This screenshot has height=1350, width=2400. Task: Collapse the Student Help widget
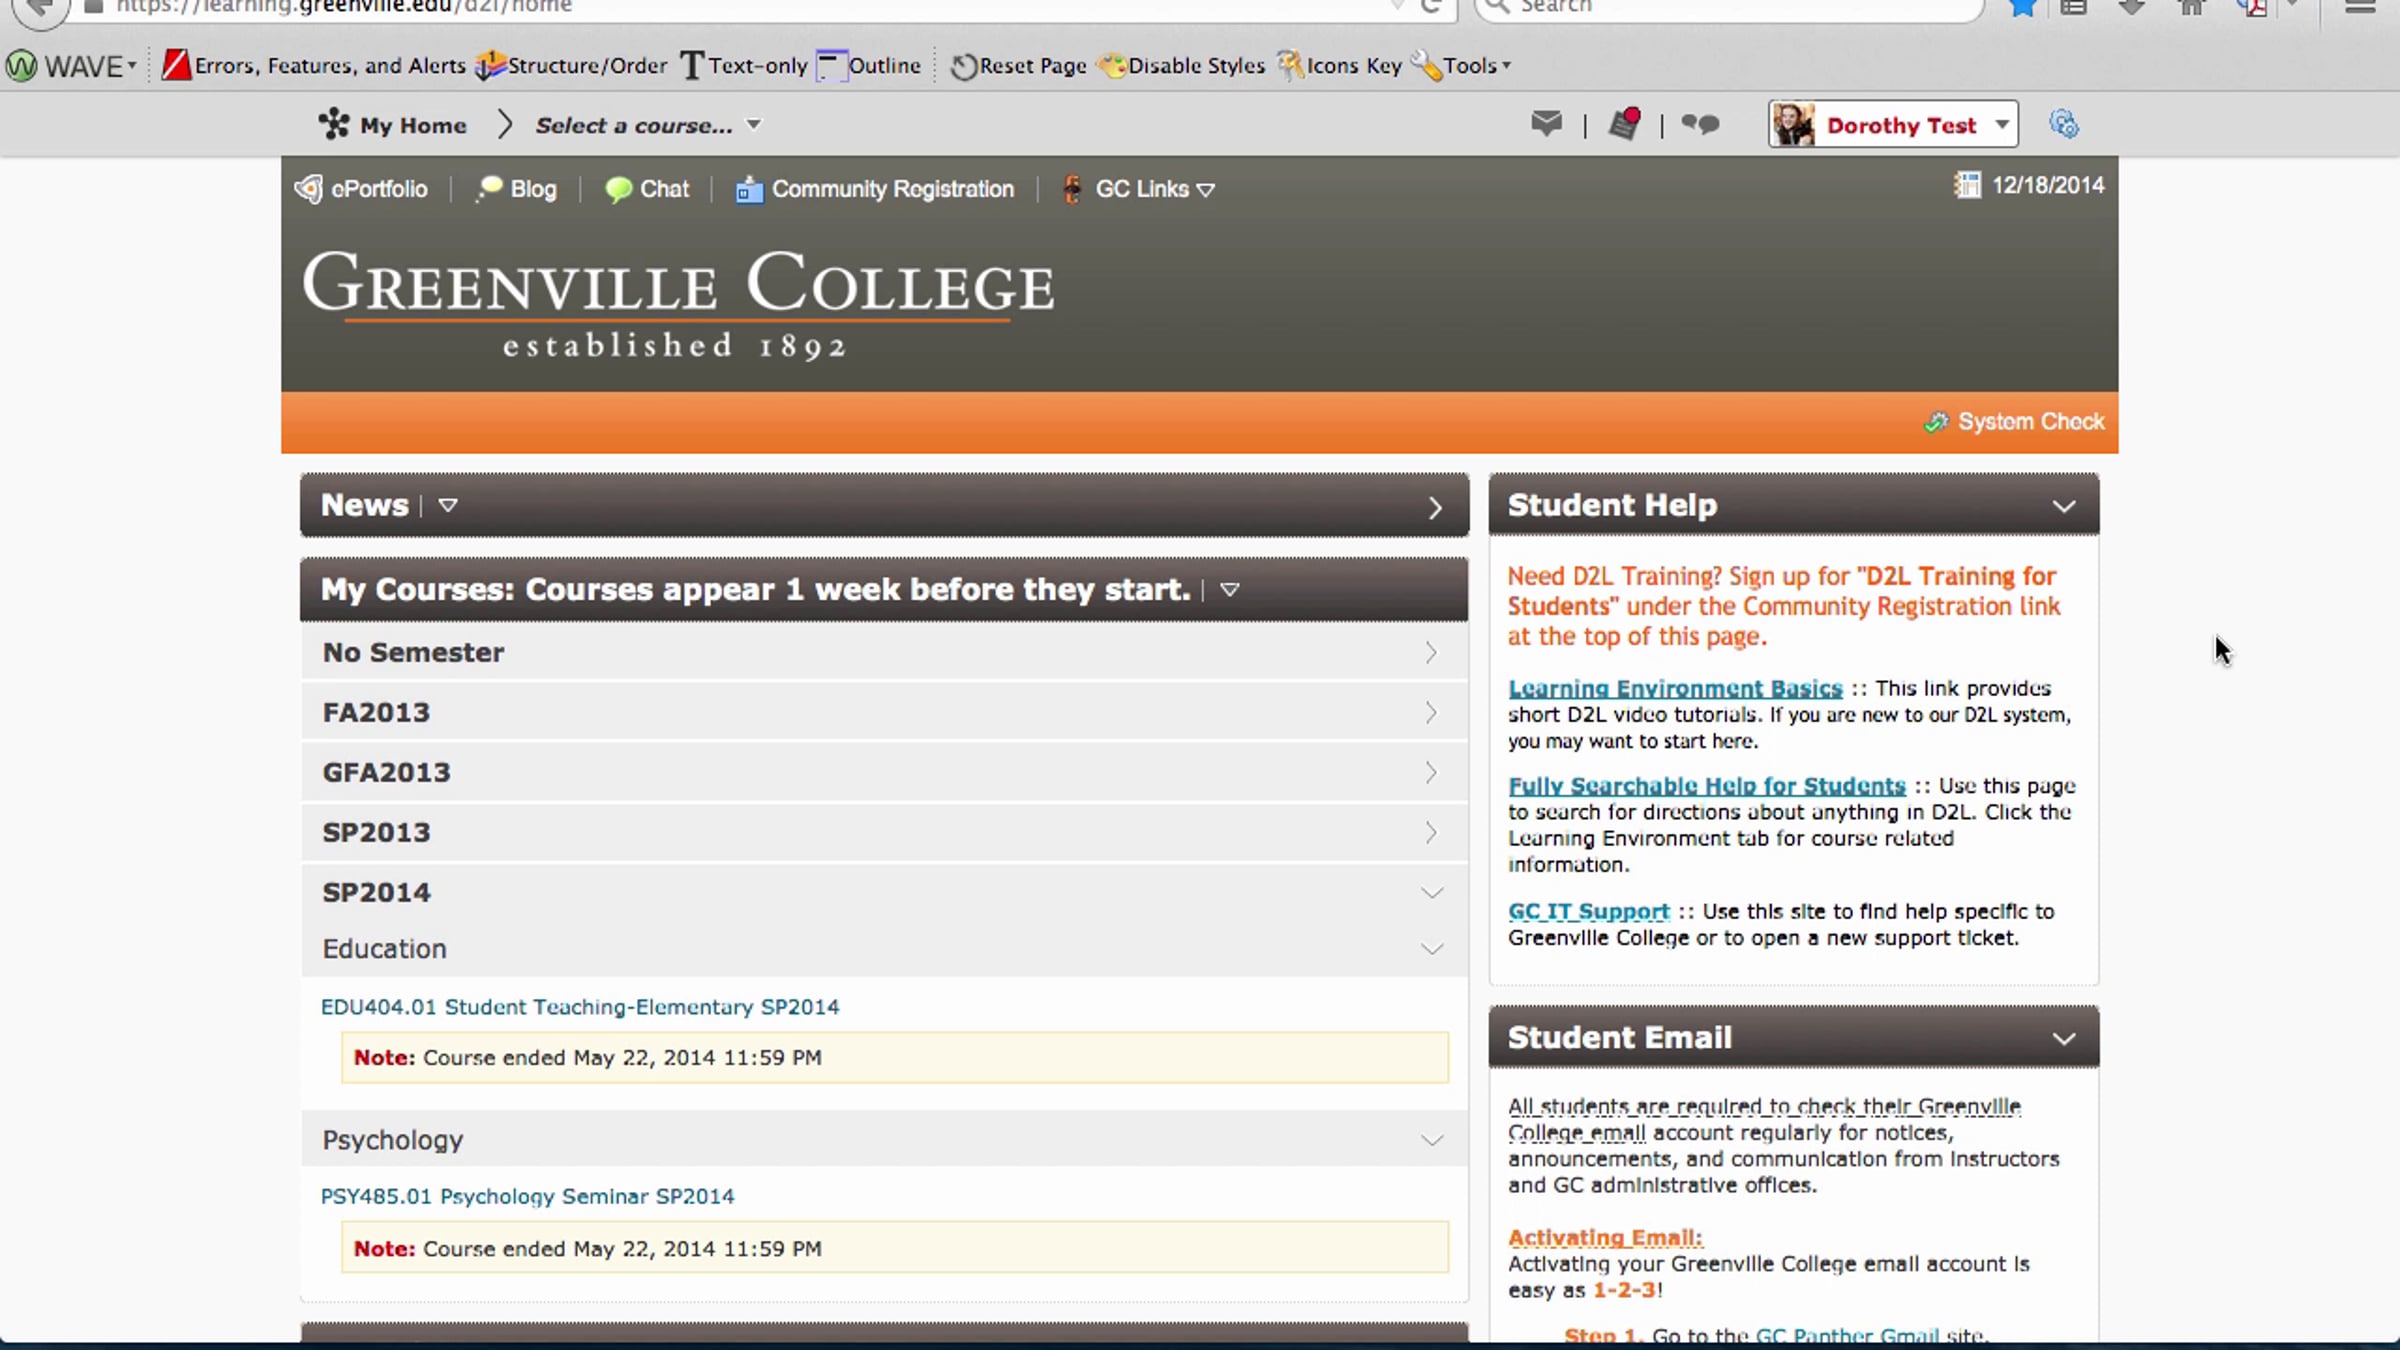(x=2064, y=506)
